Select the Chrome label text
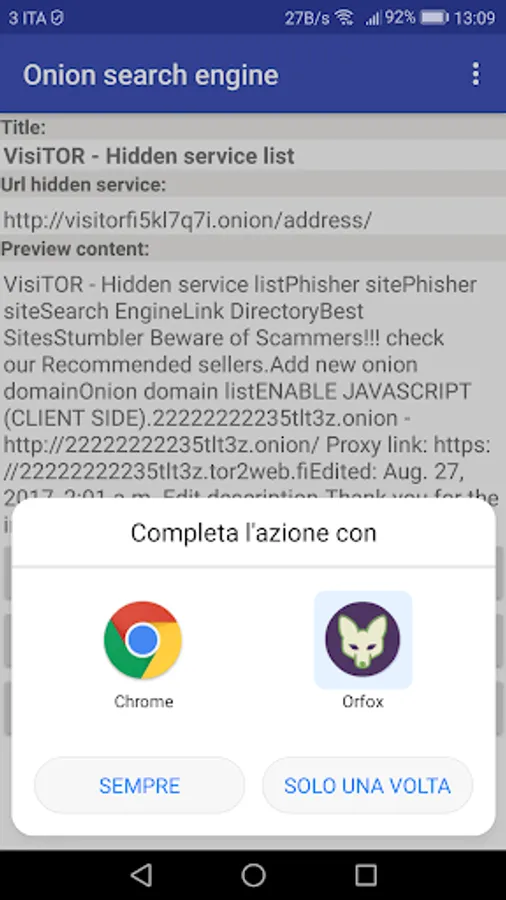Viewport: 506px width, 900px height. (x=143, y=701)
